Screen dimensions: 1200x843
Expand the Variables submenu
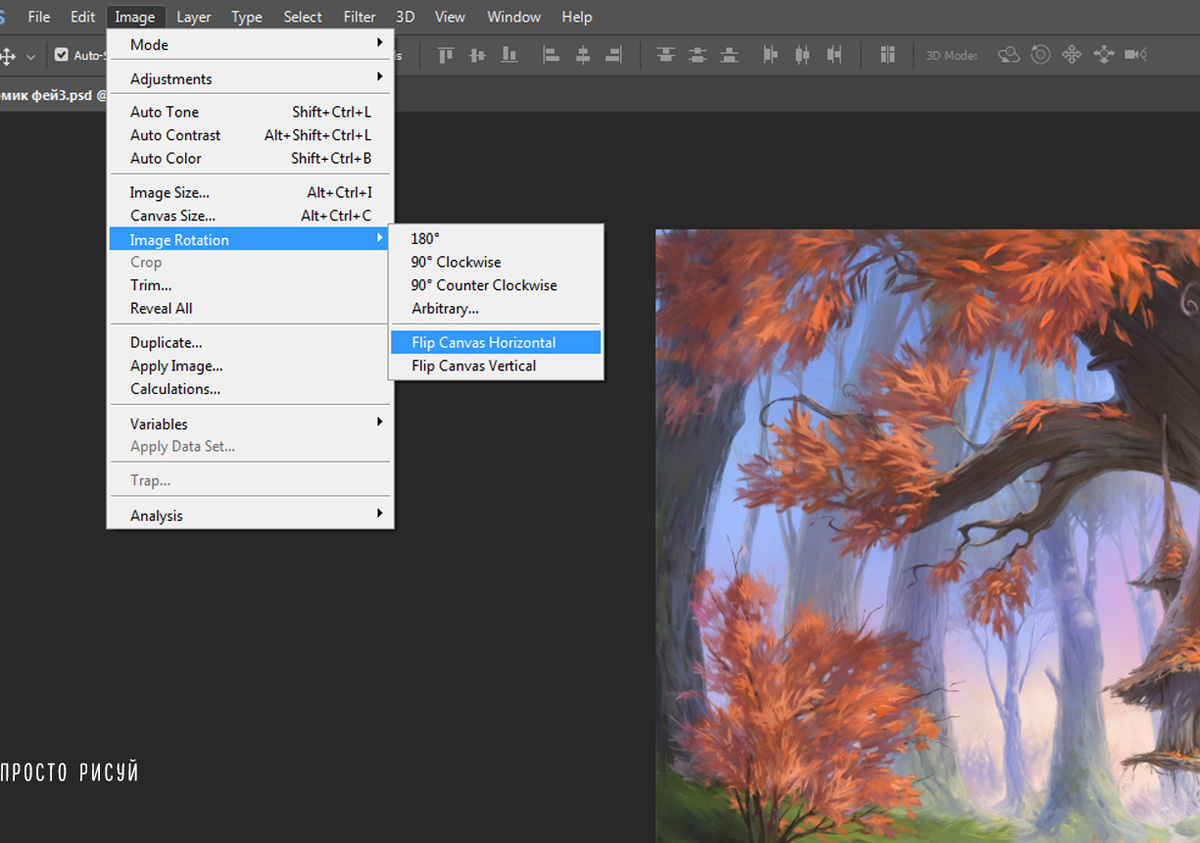point(250,423)
